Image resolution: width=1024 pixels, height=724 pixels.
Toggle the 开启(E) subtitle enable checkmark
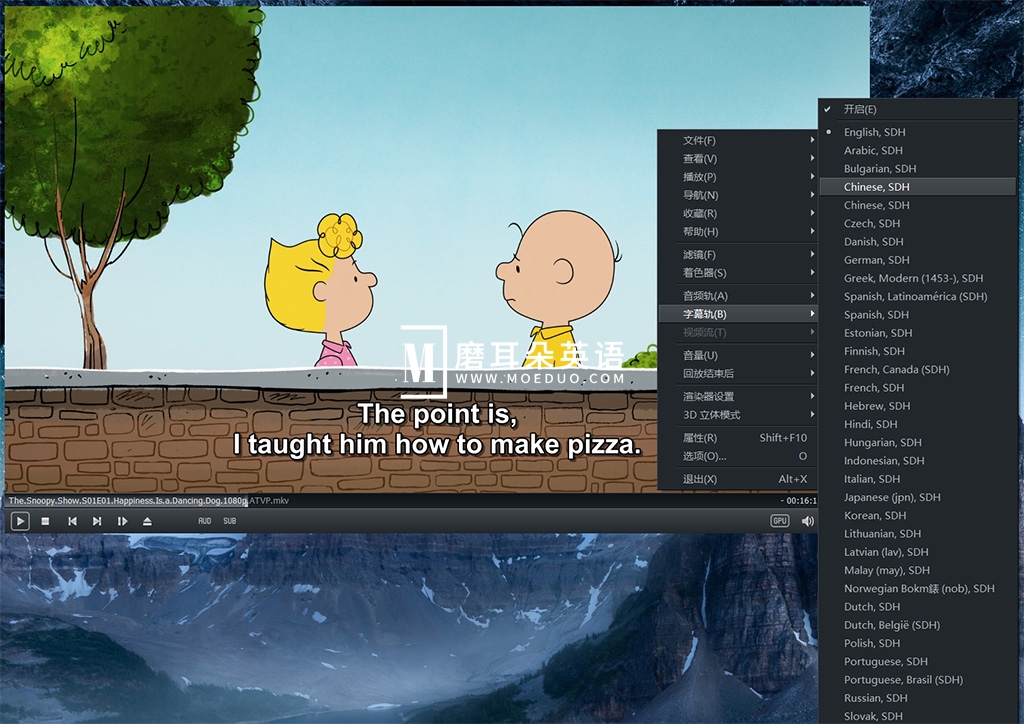pyautogui.click(x=859, y=109)
